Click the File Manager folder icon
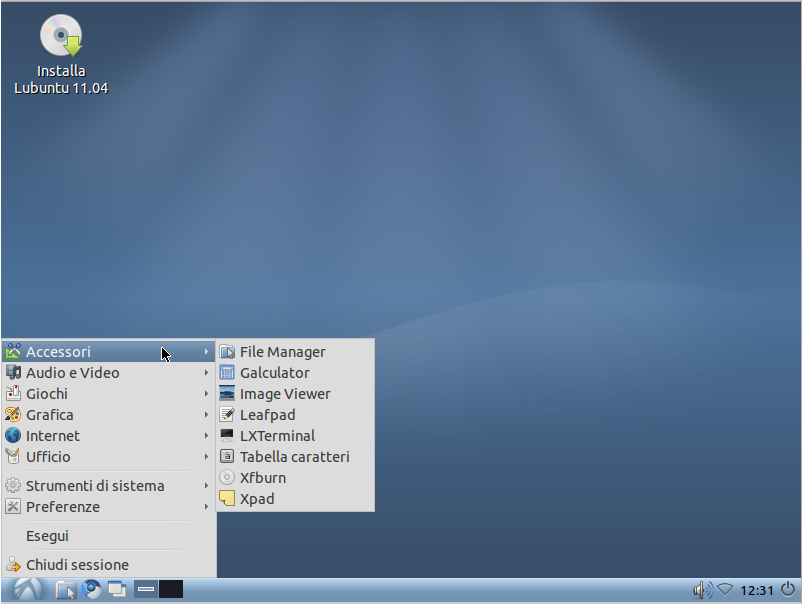 (227, 352)
